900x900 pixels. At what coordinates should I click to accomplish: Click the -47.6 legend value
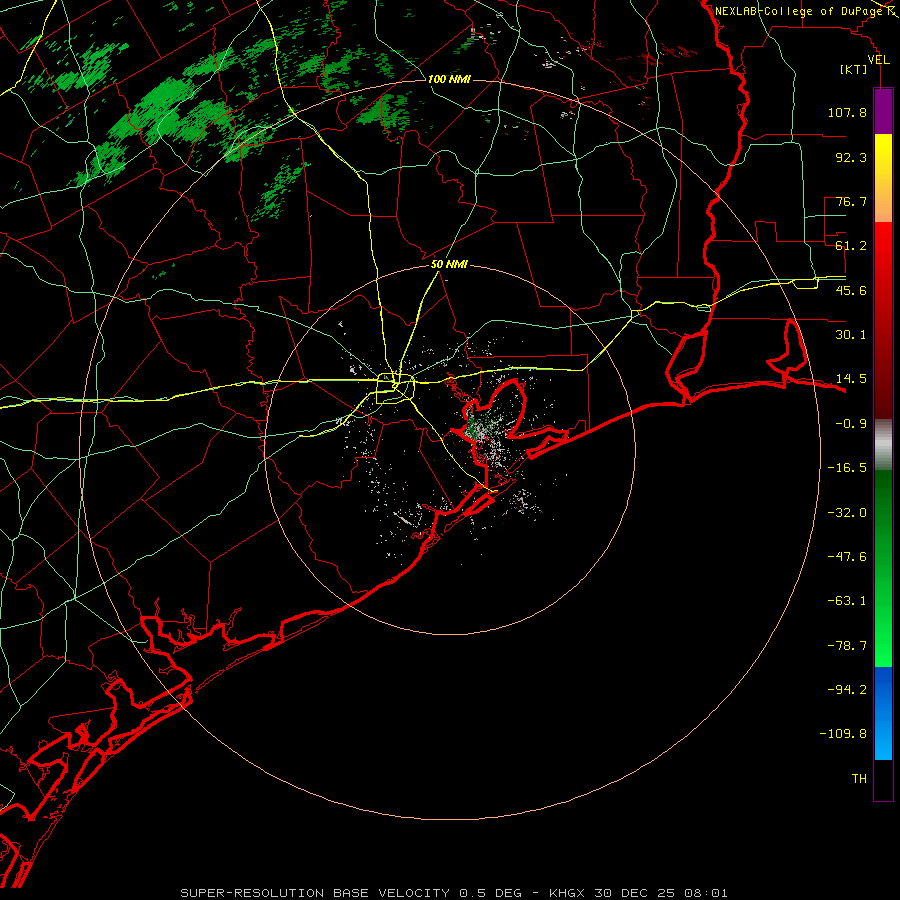(847, 557)
